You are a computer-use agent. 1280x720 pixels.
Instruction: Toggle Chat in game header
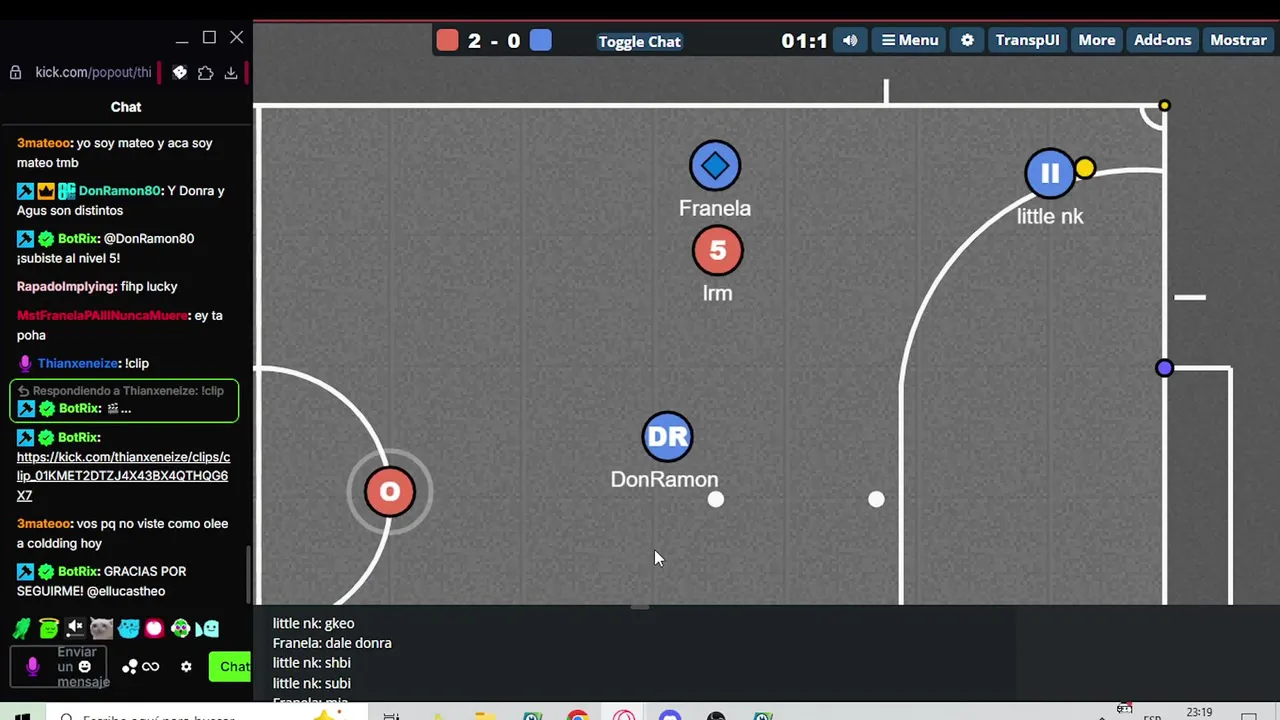pos(639,41)
